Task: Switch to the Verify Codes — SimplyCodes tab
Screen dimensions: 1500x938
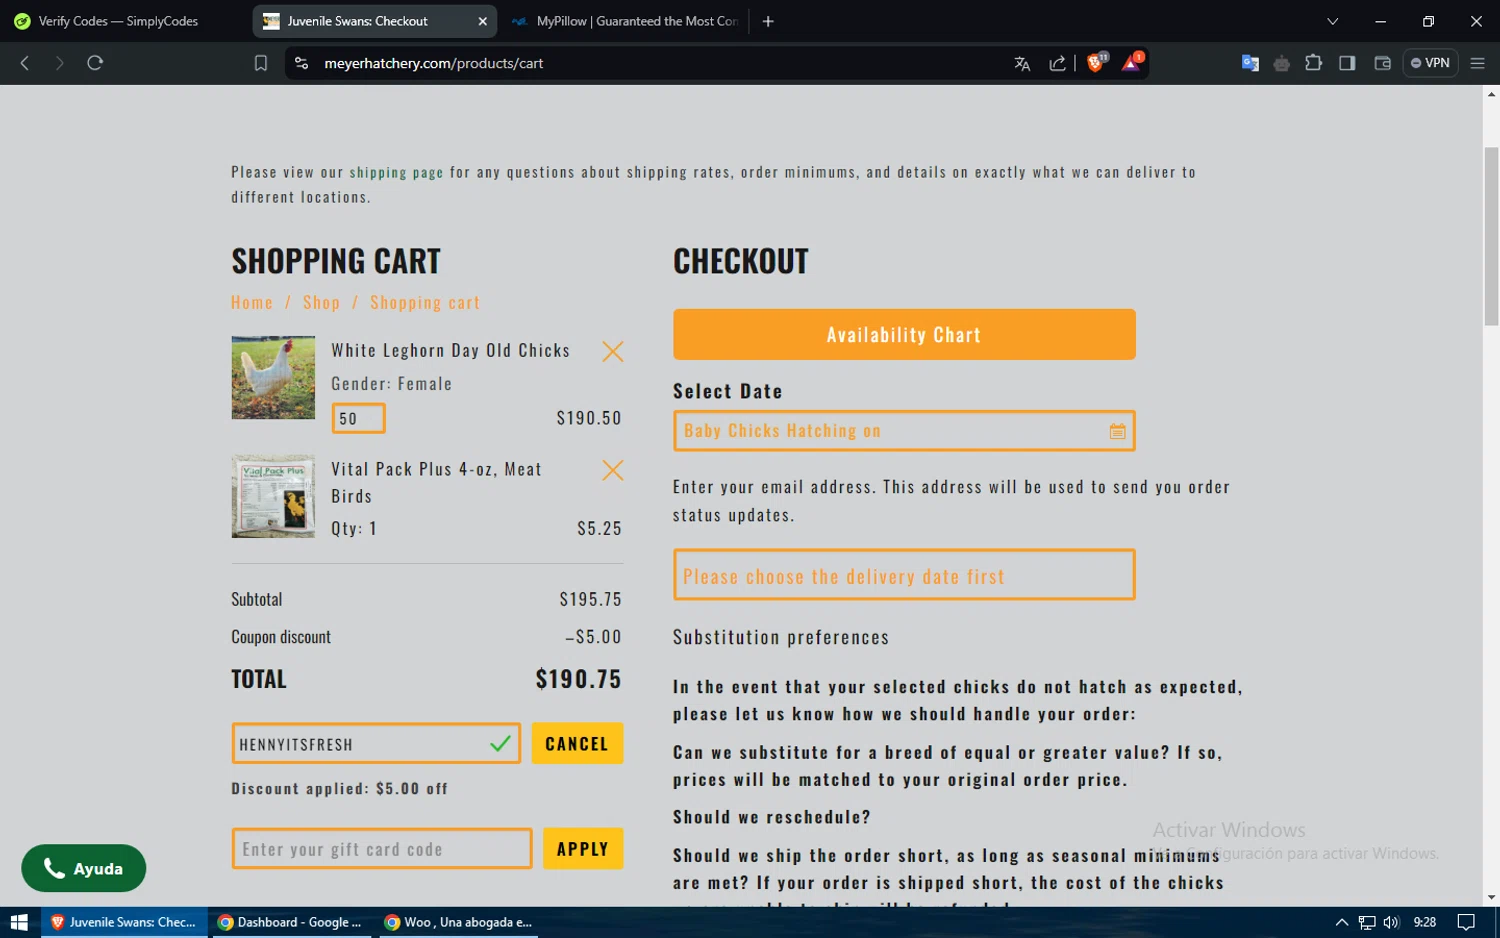Action: point(119,21)
